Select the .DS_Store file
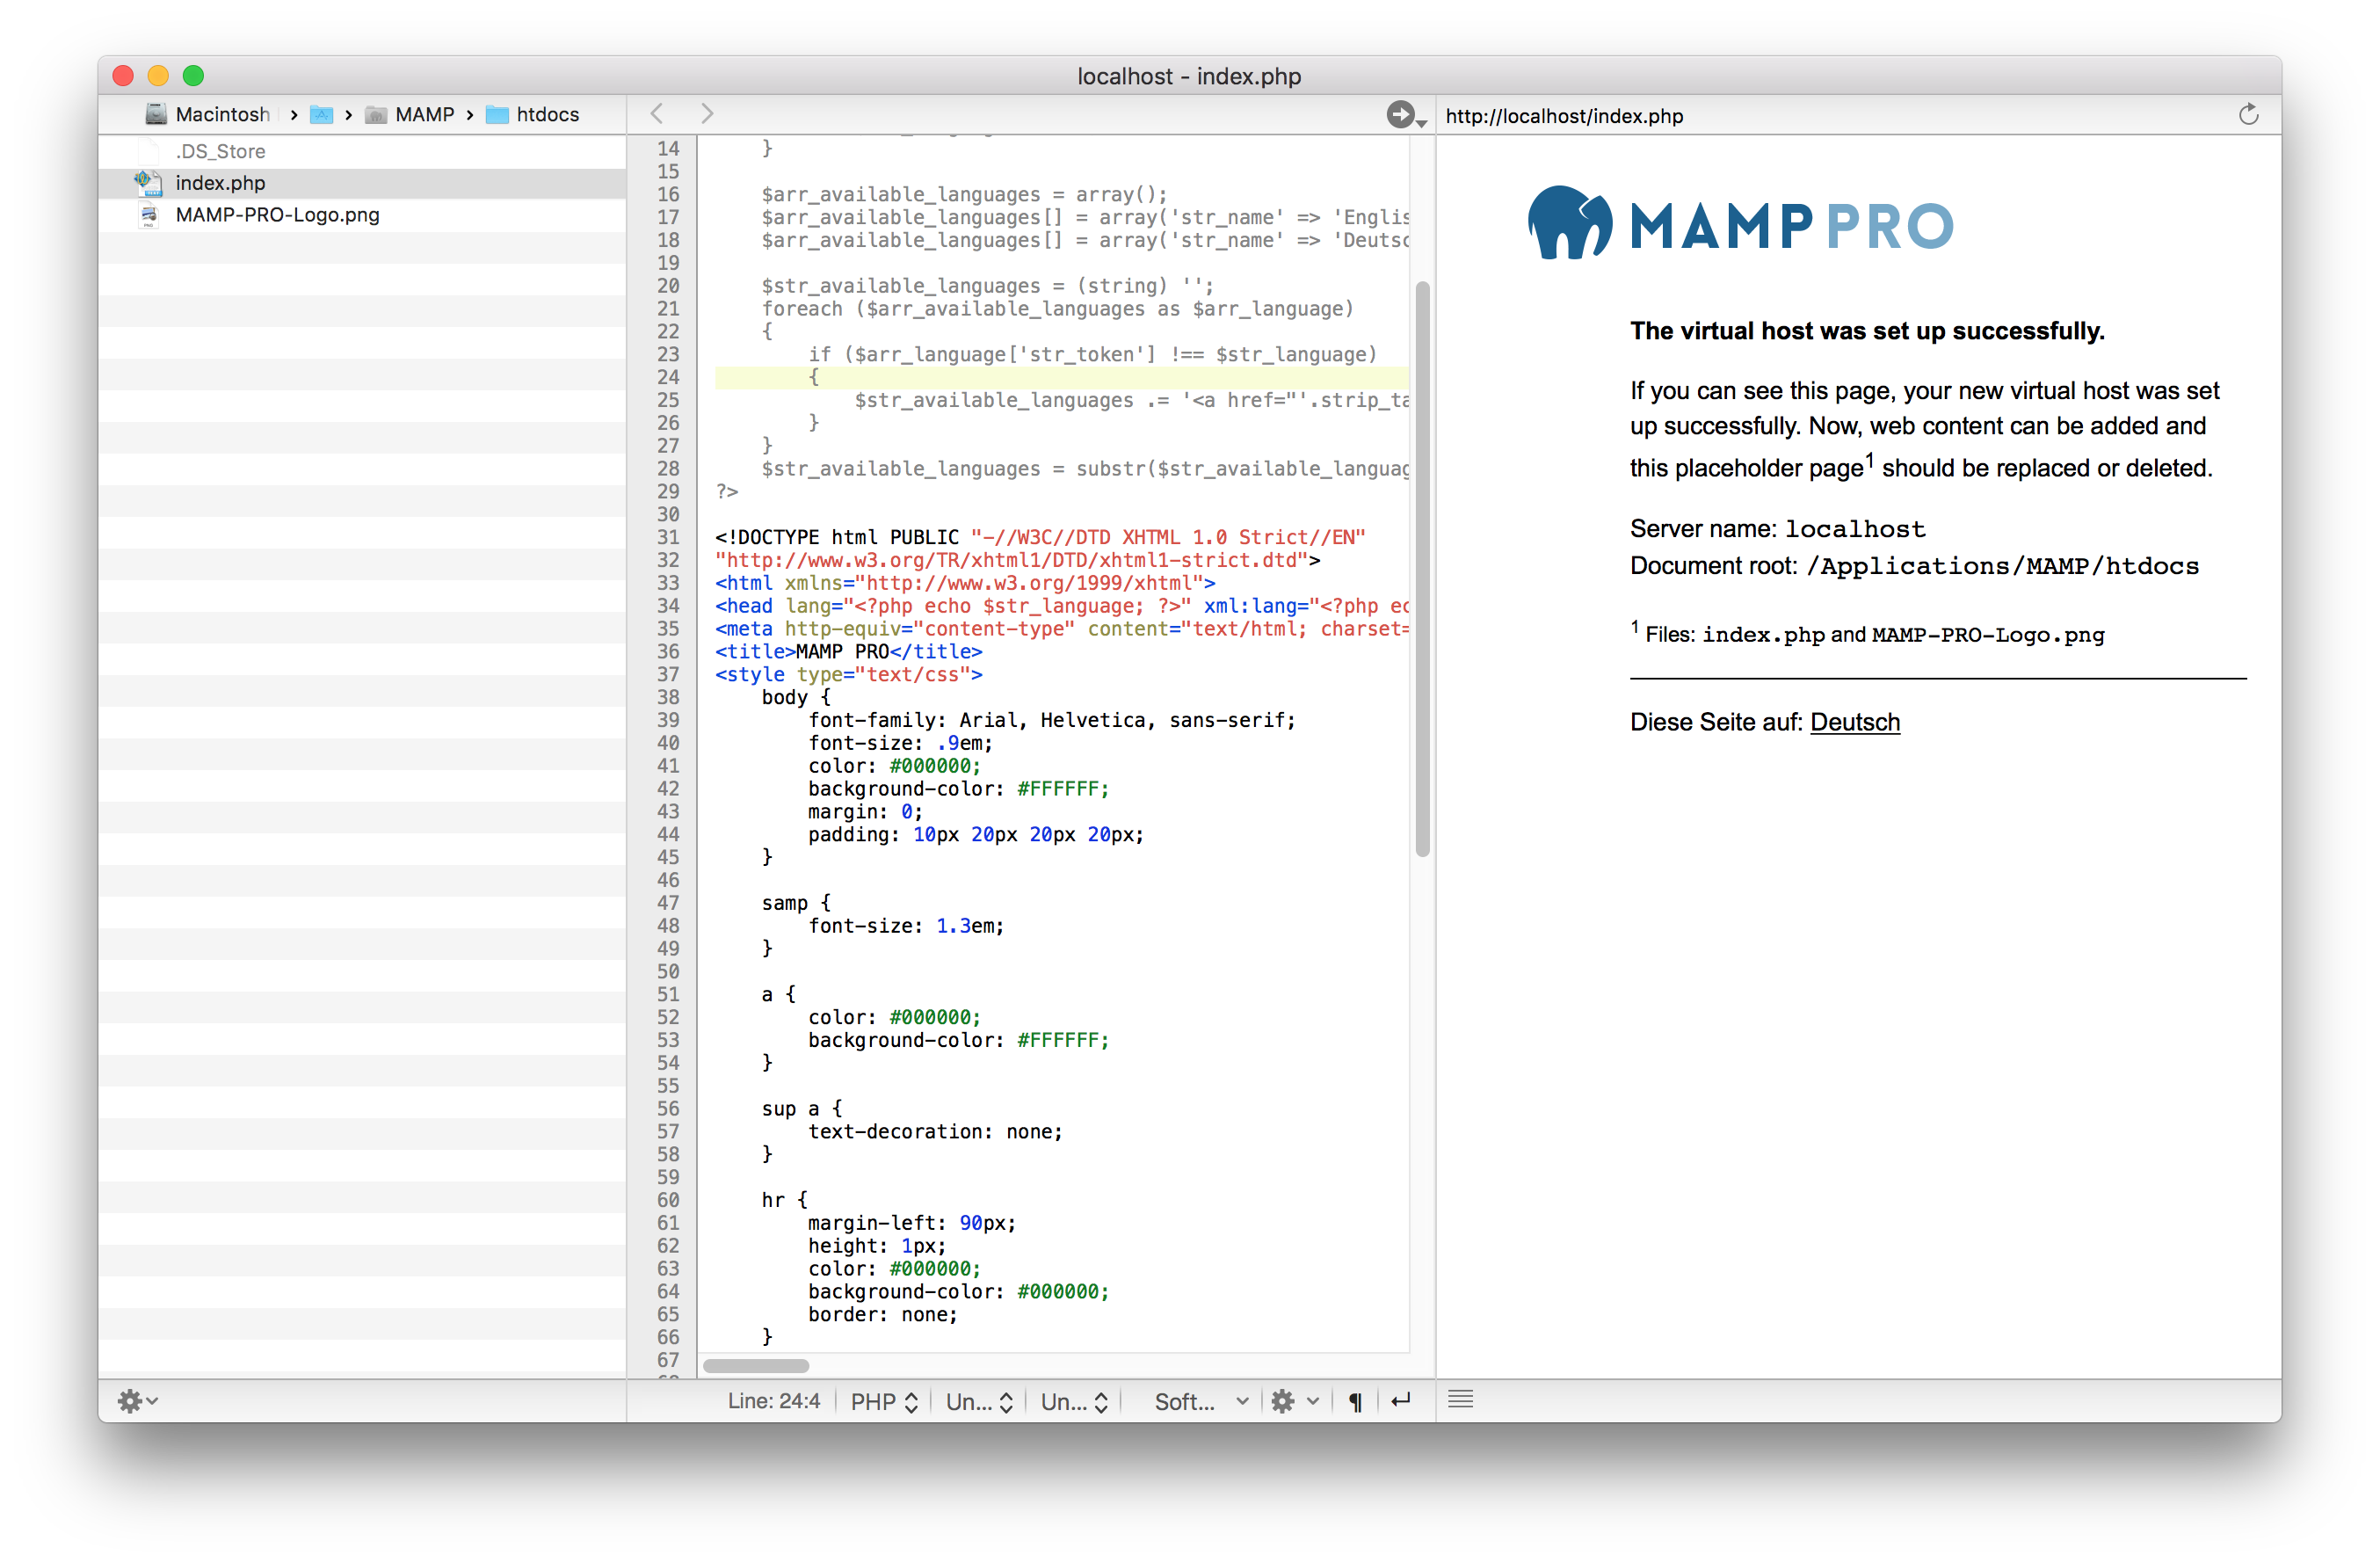Image resolution: width=2380 pixels, height=1563 pixels. 362,151
